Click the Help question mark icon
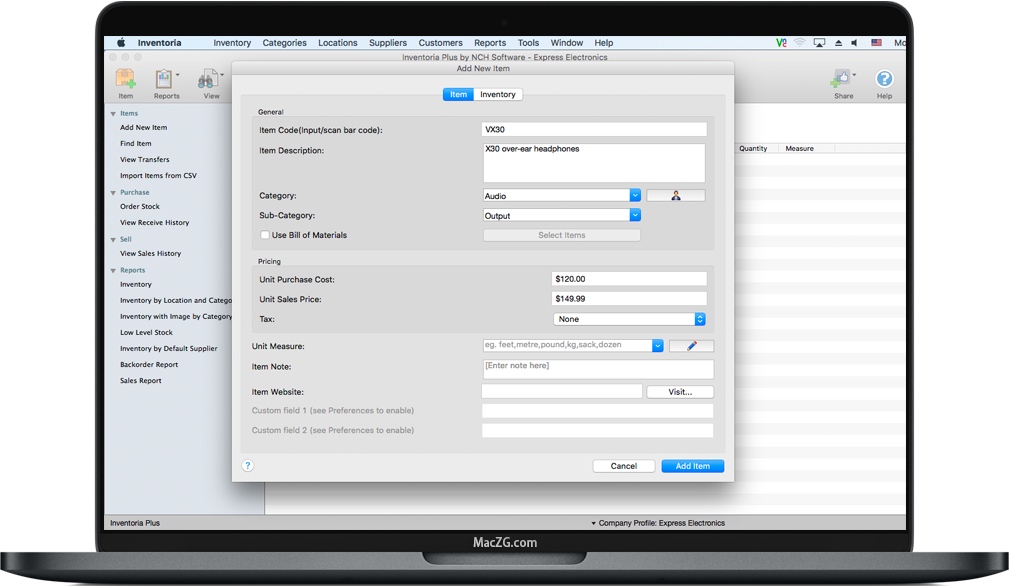 (884, 80)
